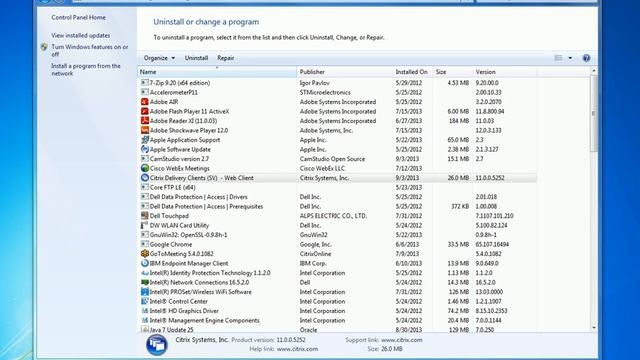Viewport: 640px width, 360px height.
Task: Click the Core FTP LE icon
Action: (x=144, y=187)
